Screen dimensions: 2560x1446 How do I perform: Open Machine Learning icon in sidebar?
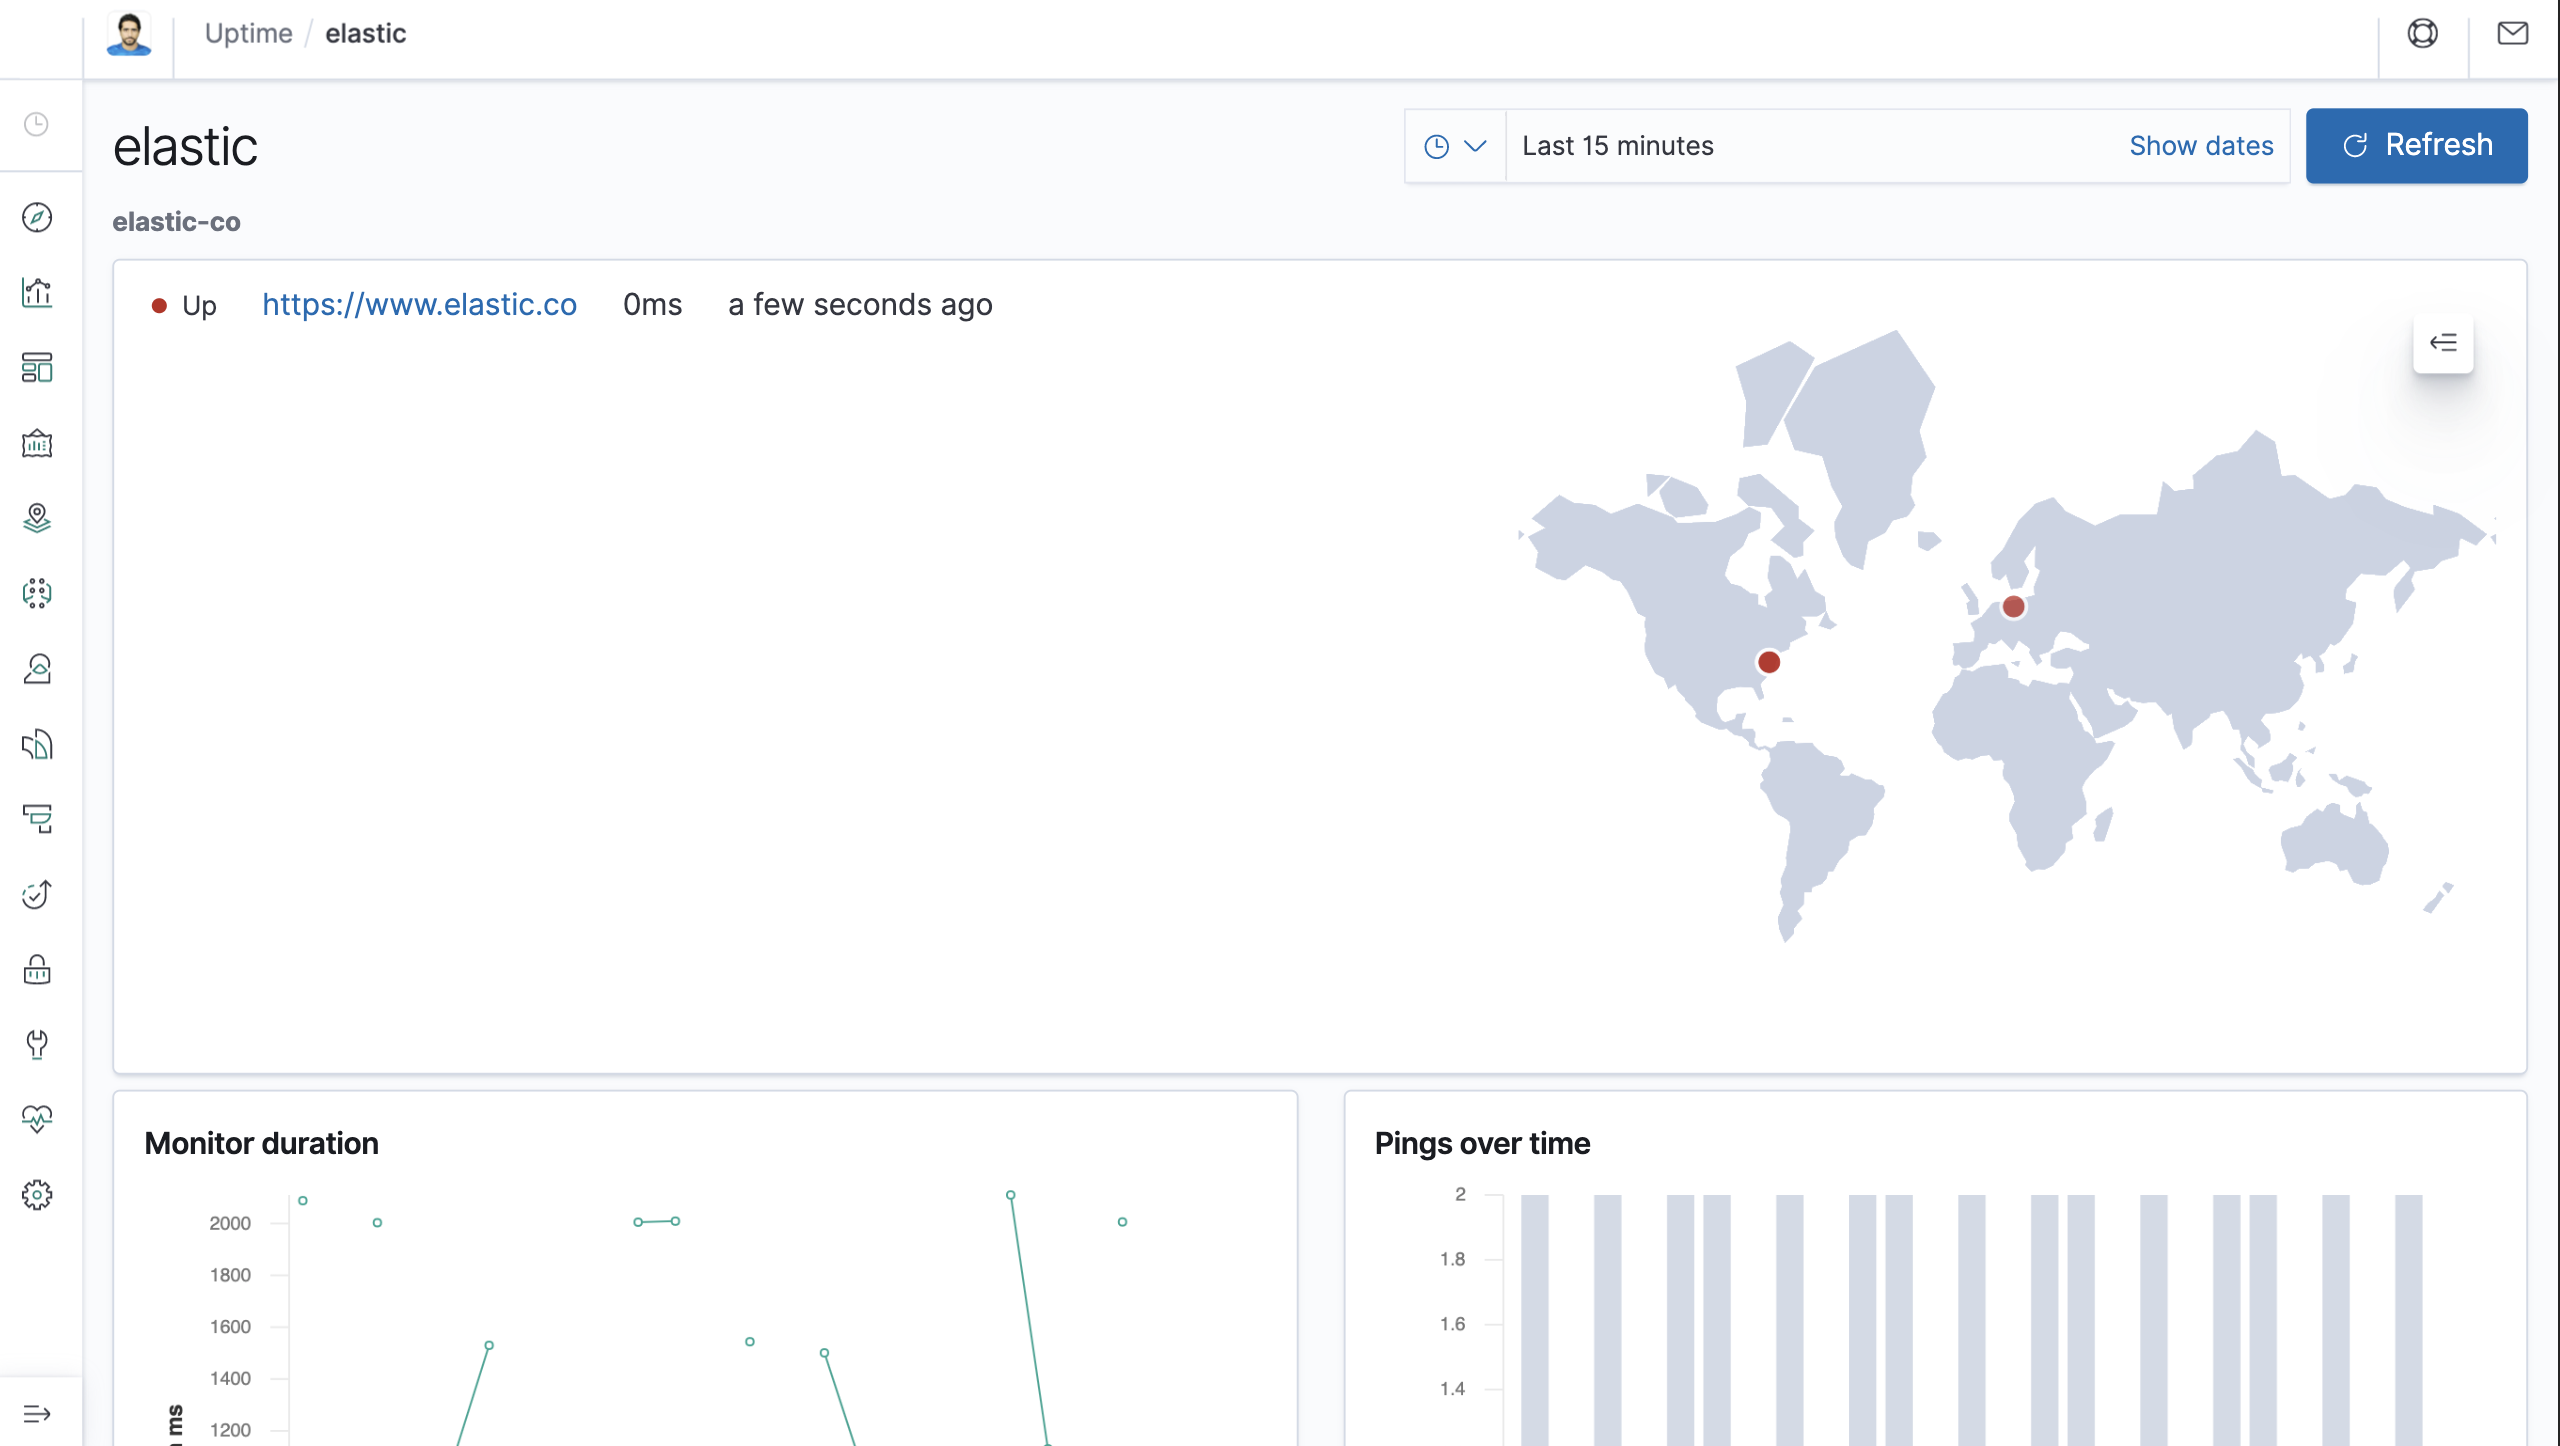click(37, 593)
